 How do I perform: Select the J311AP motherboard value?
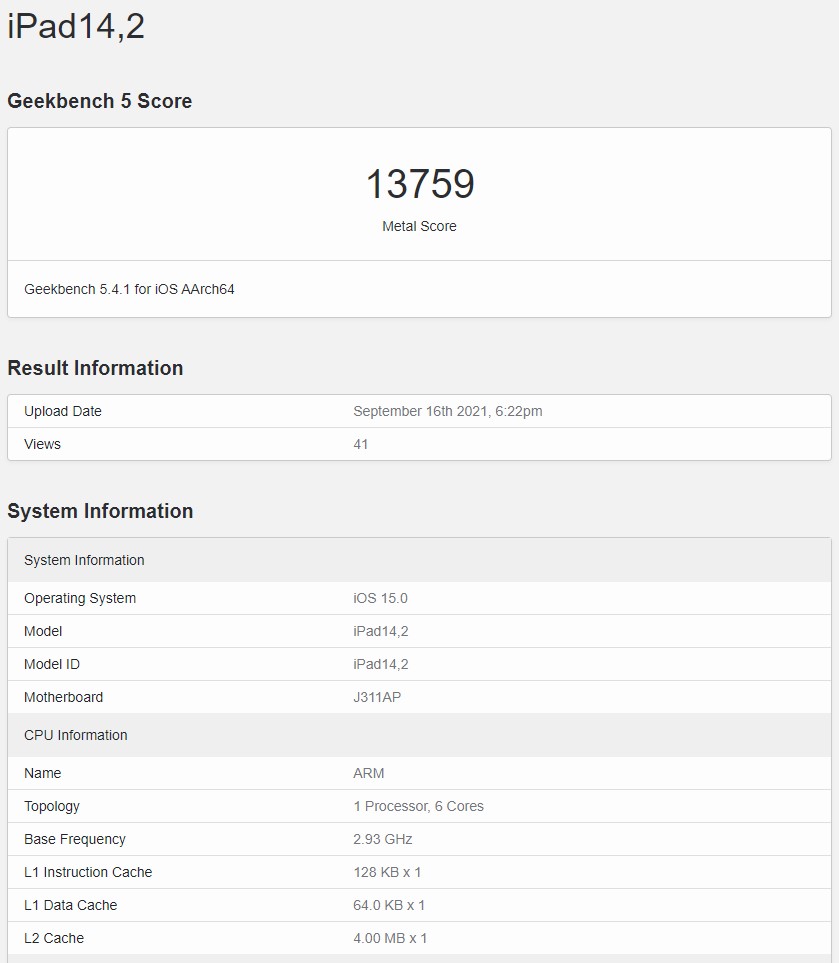pyautogui.click(x=377, y=697)
